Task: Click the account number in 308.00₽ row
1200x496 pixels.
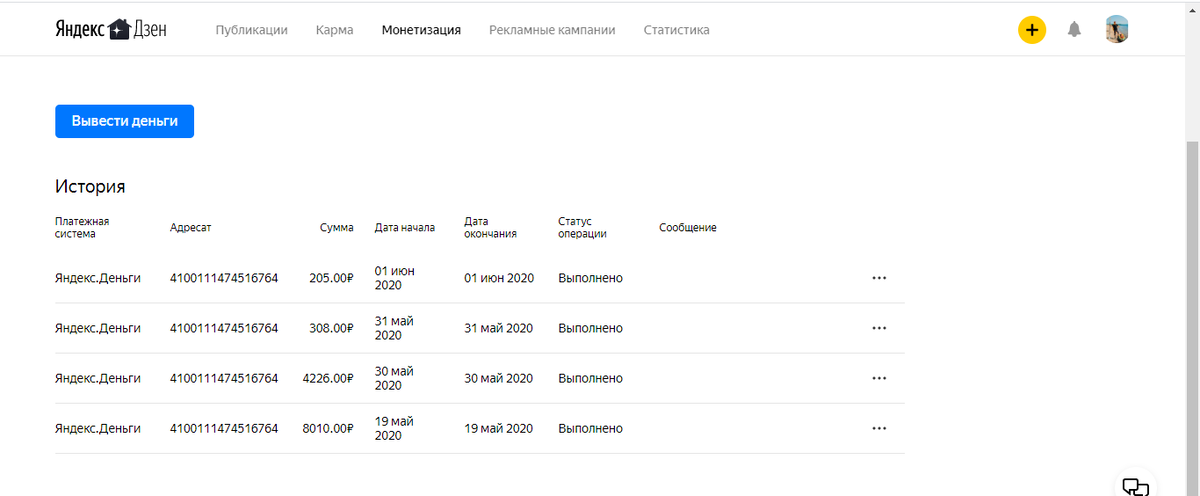Action: [224, 328]
